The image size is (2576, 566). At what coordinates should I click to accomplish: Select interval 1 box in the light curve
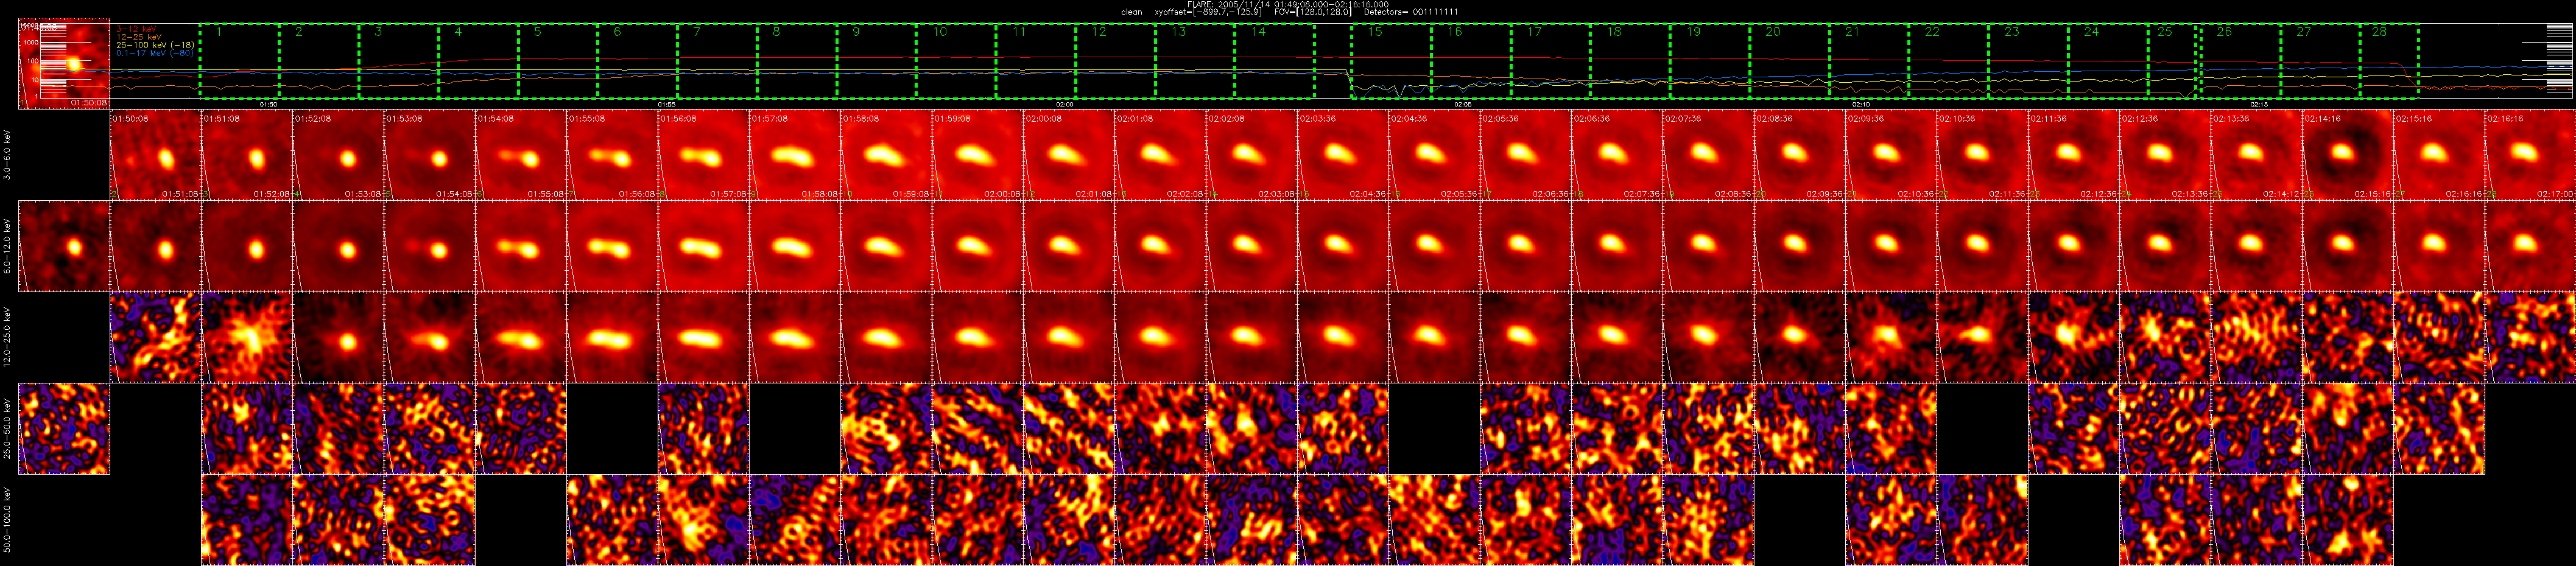[x=239, y=61]
